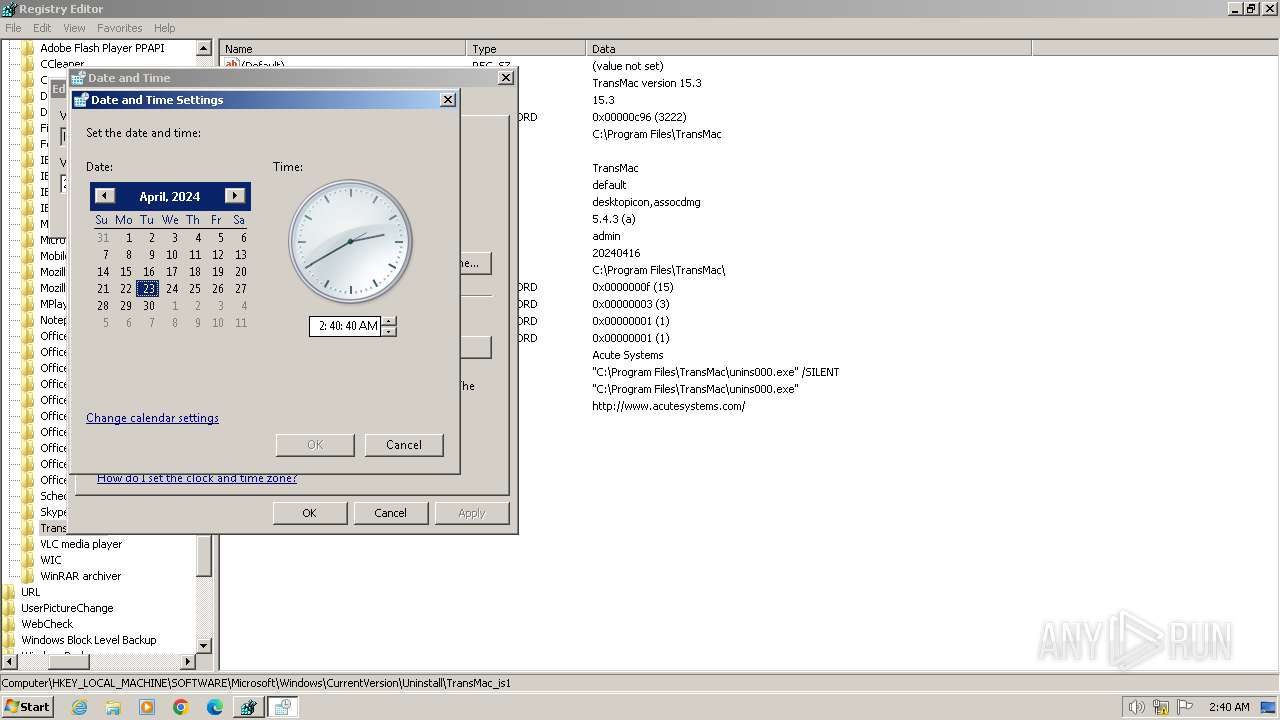Click the volume speaker tray icon
This screenshot has width=1280, height=720.
(1136, 707)
